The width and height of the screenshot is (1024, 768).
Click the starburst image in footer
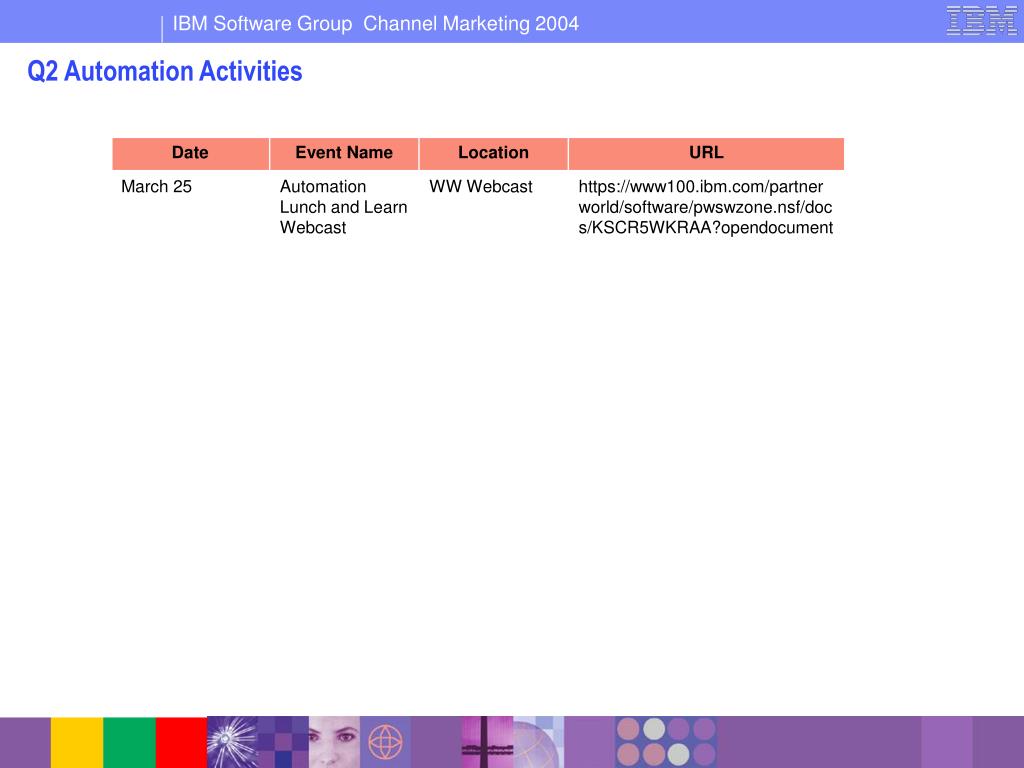click(x=232, y=743)
